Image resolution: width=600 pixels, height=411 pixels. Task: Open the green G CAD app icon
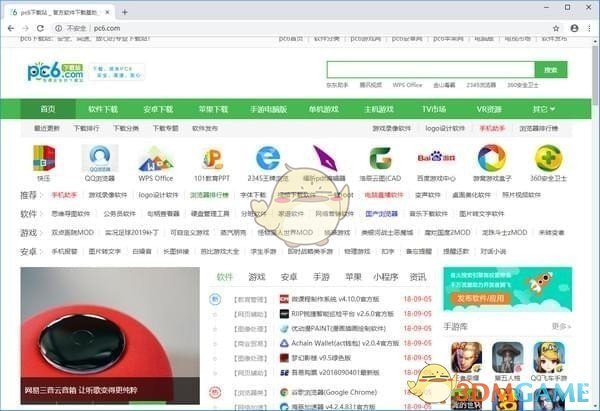(380, 158)
